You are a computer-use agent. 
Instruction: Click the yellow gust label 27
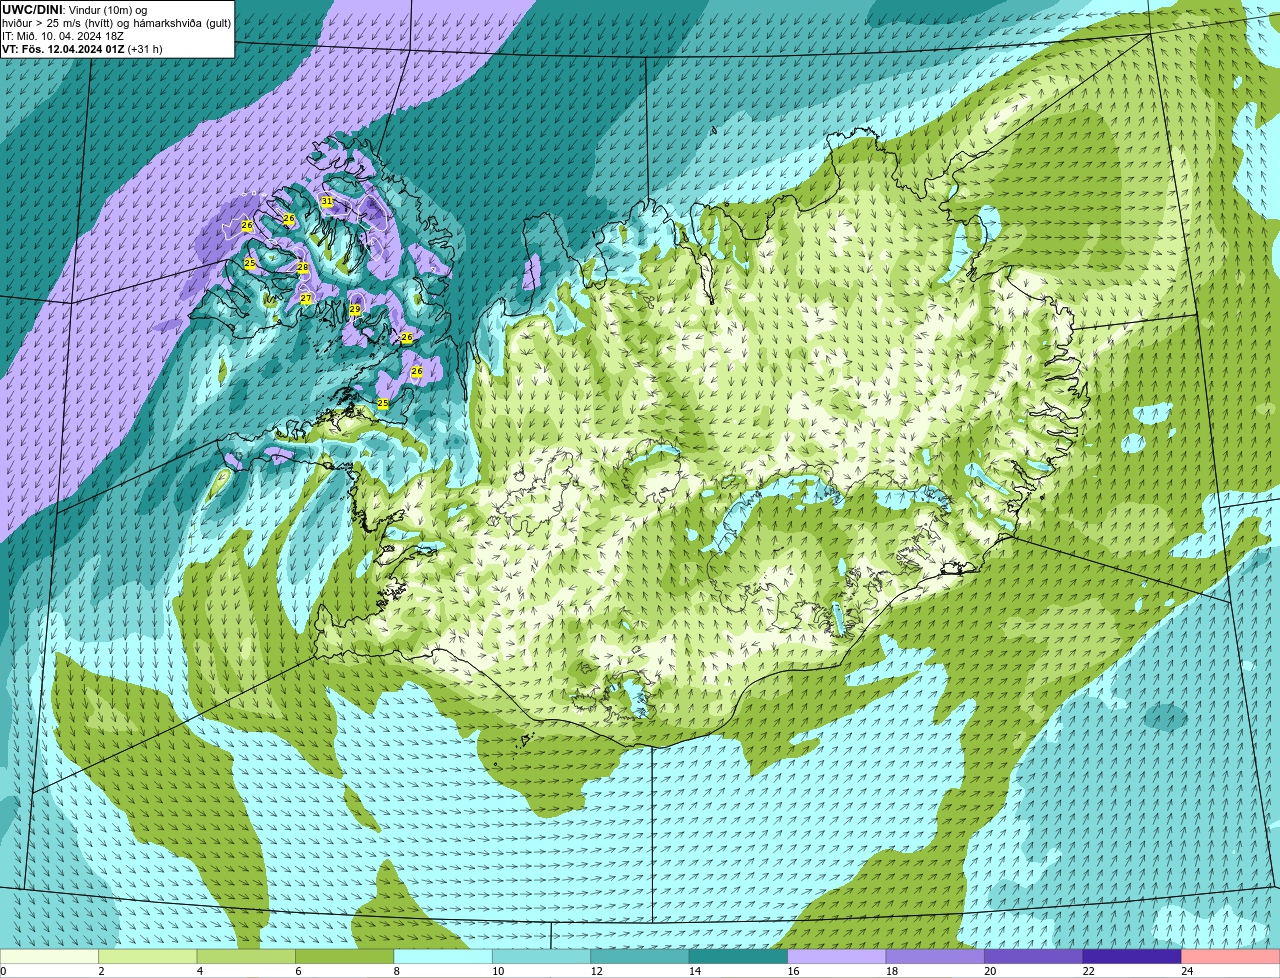[x=306, y=298]
